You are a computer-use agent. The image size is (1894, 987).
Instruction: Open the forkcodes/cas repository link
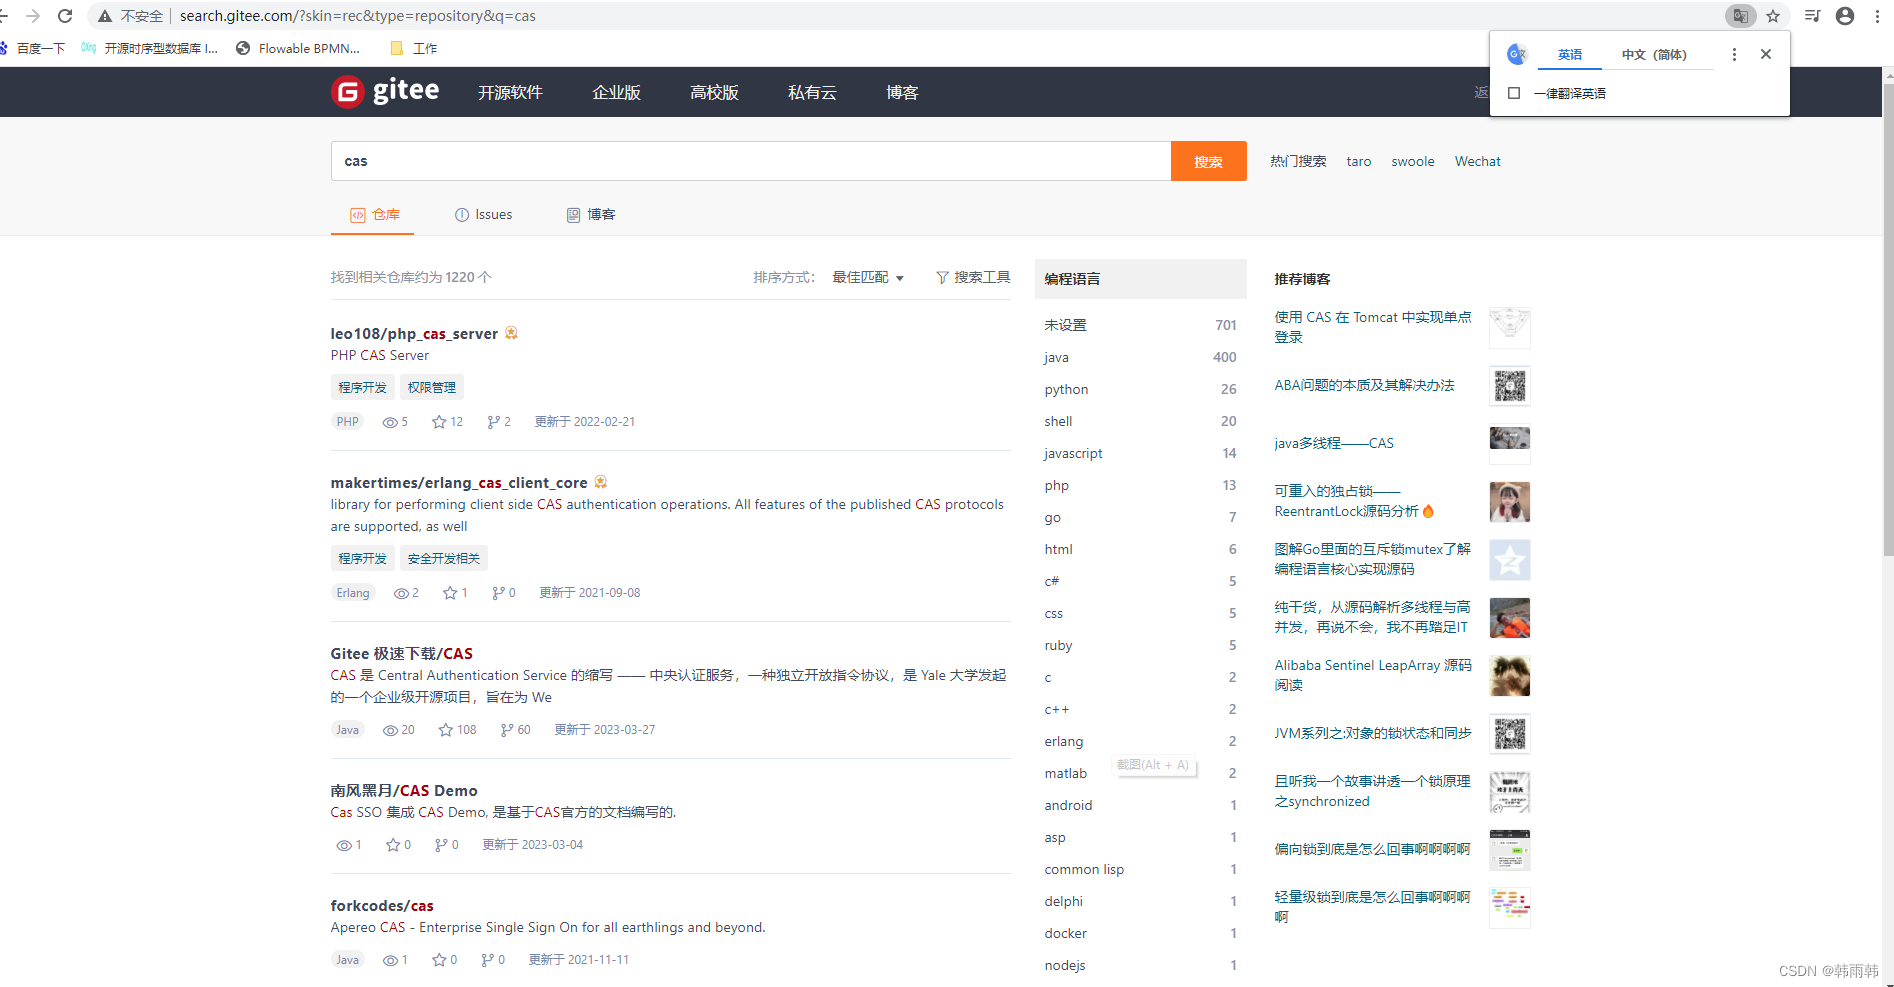(382, 905)
